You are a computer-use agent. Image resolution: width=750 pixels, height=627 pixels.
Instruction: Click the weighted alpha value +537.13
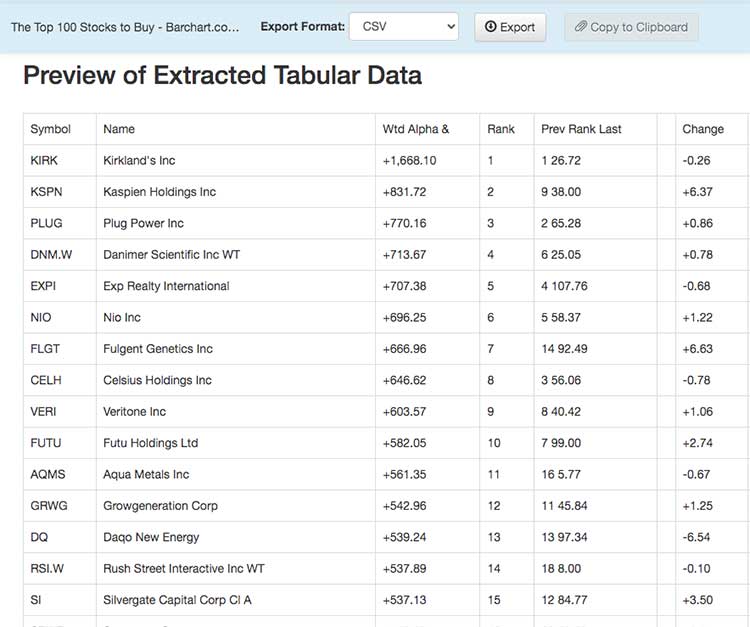404,600
